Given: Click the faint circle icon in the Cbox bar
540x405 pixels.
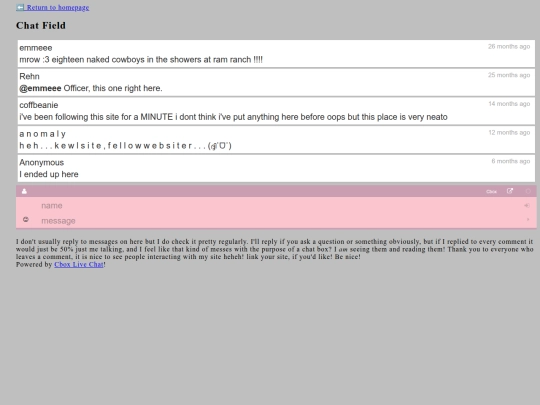Looking at the screenshot, I should (528, 191).
